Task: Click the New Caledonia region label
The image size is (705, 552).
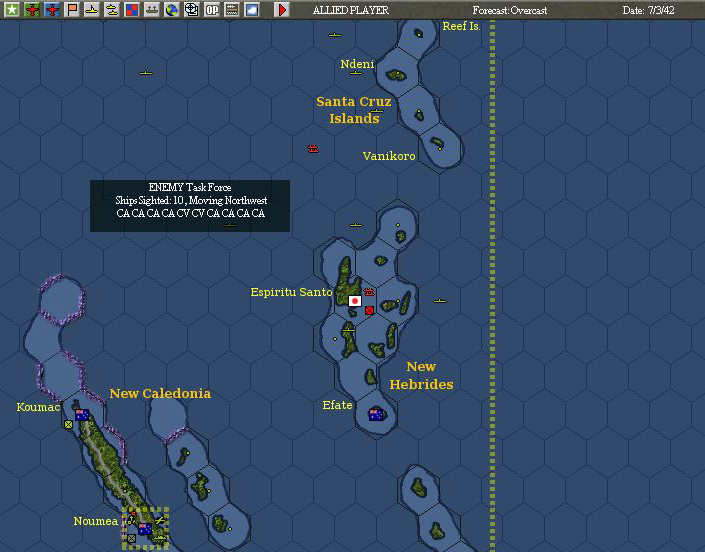Action: tap(160, 393)
